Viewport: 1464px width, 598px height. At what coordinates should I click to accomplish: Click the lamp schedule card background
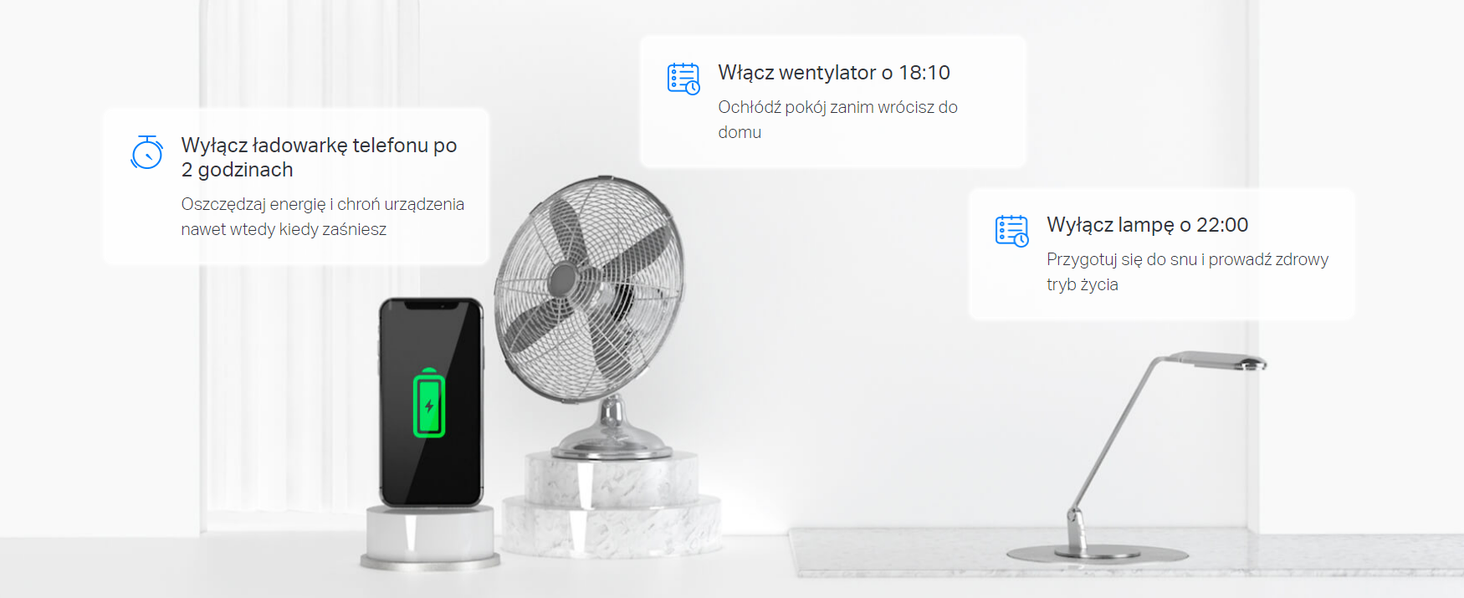[1161, 254]
